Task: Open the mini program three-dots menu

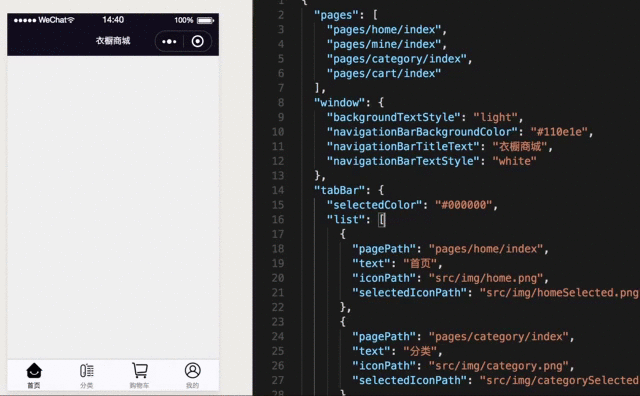Action: point(169,41)
